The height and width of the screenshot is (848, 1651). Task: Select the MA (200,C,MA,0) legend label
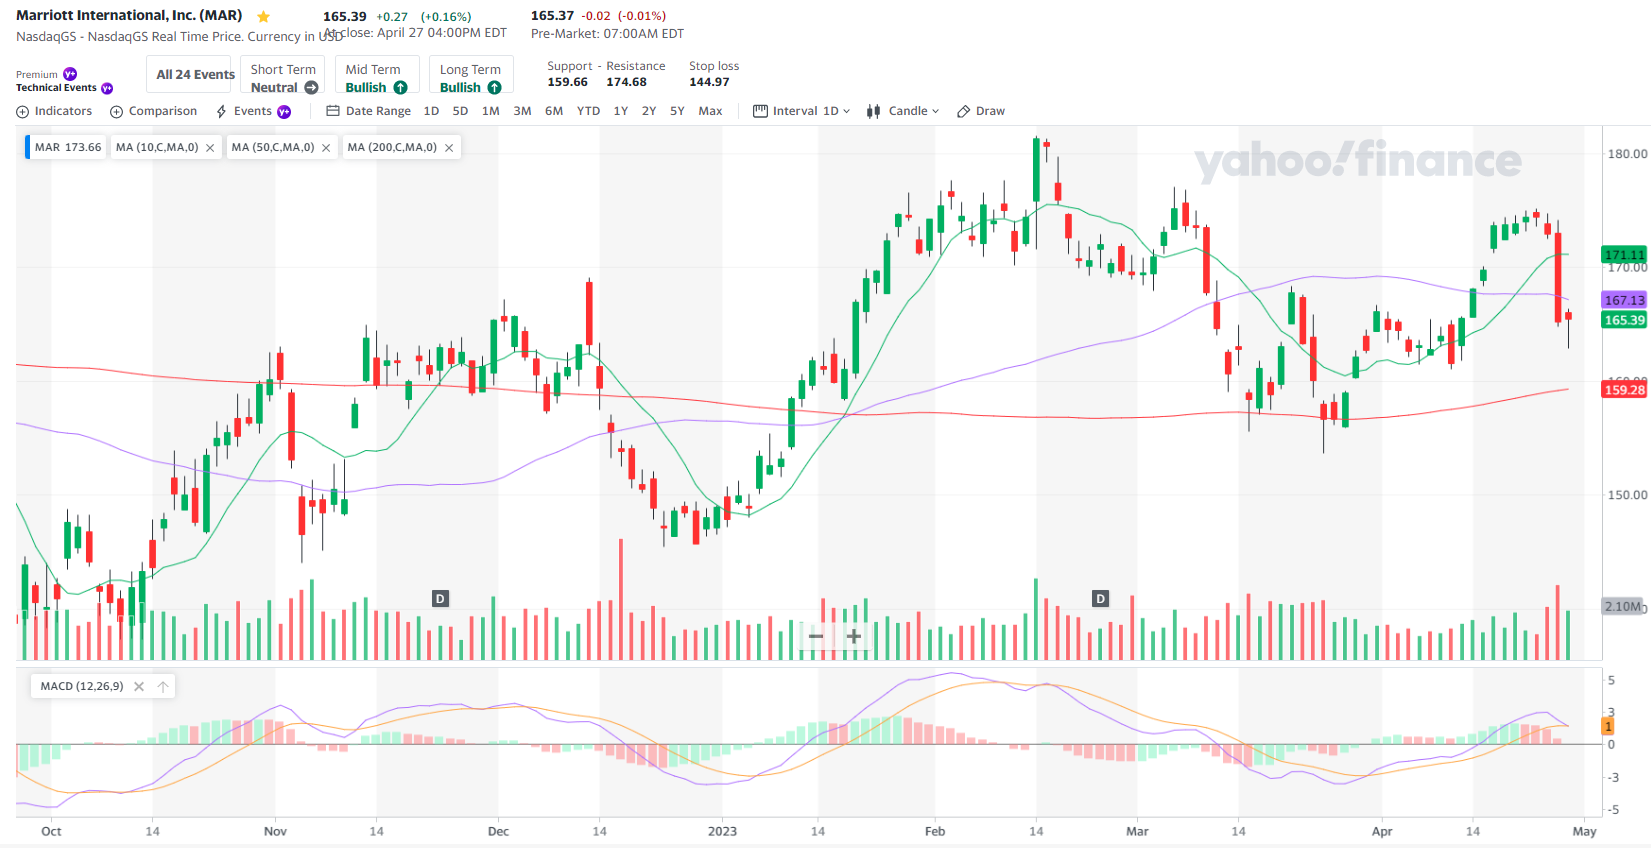[392, 148]
